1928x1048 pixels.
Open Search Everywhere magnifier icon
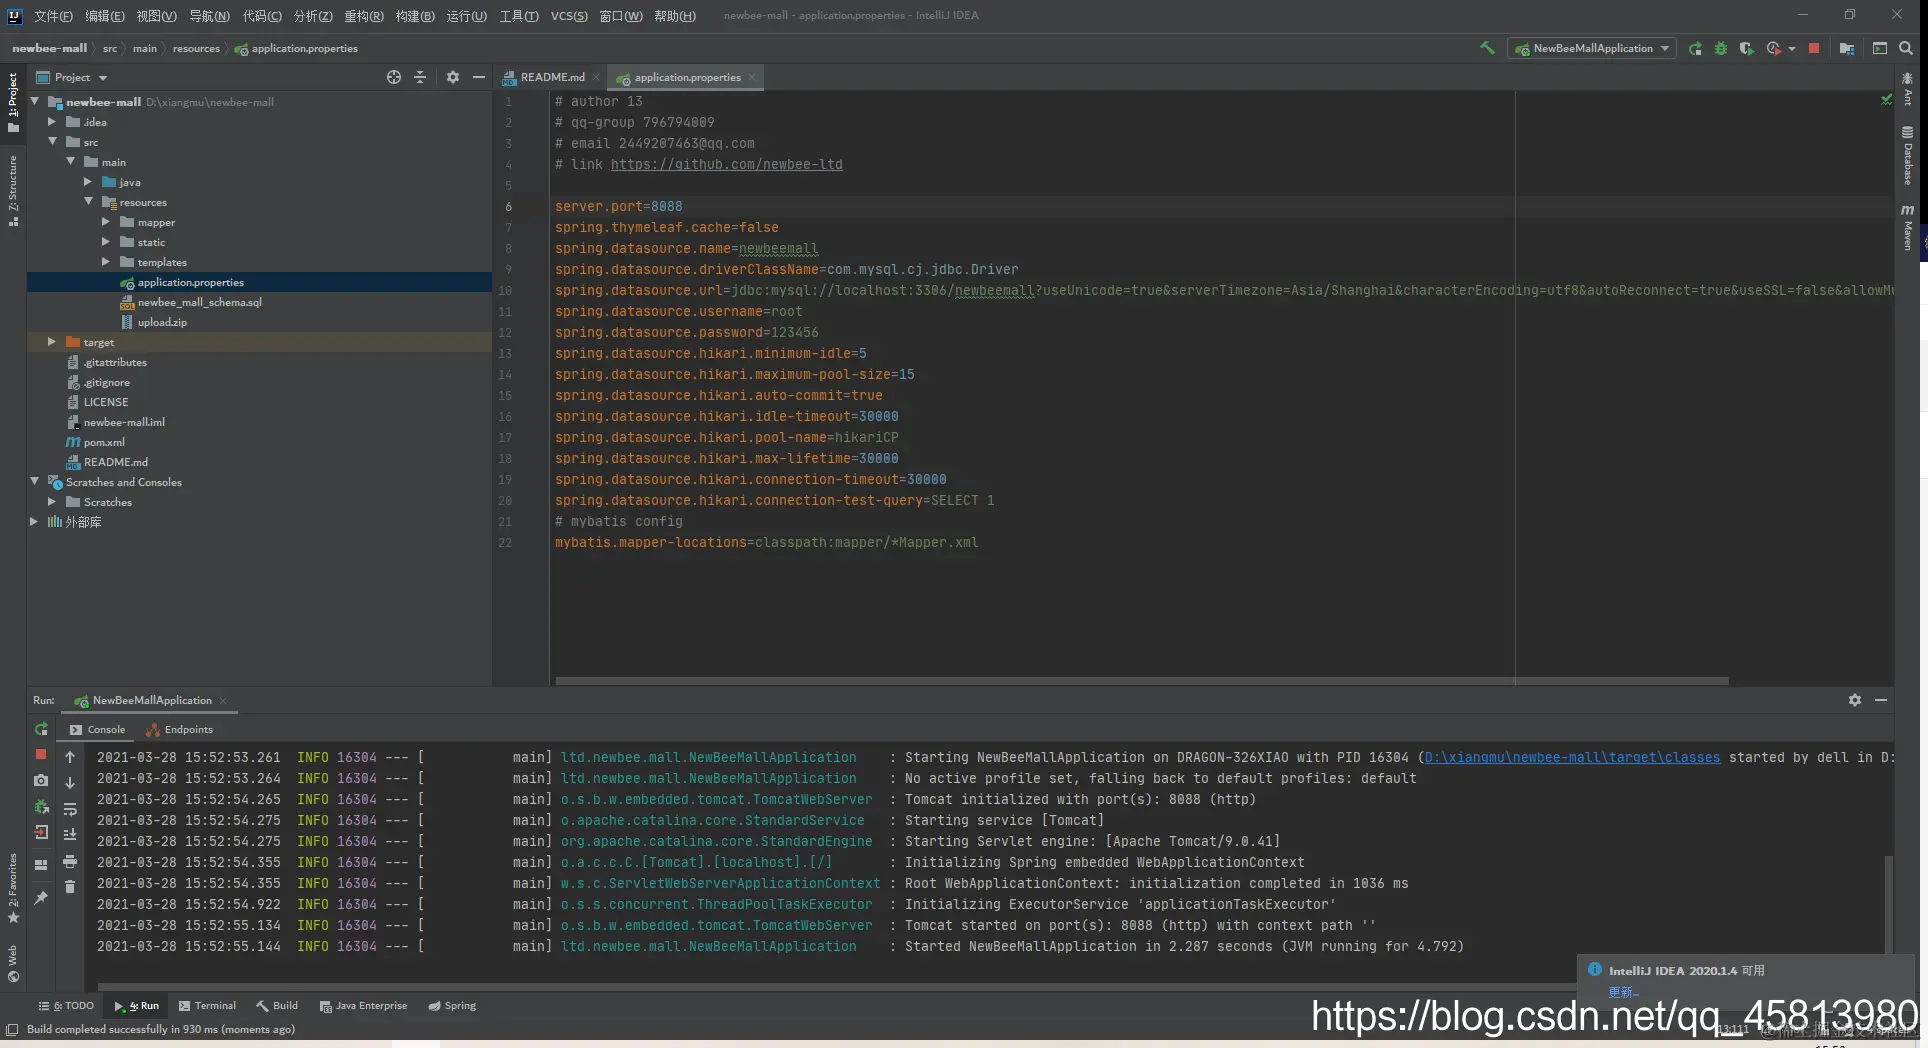[x=1906, y=48]
